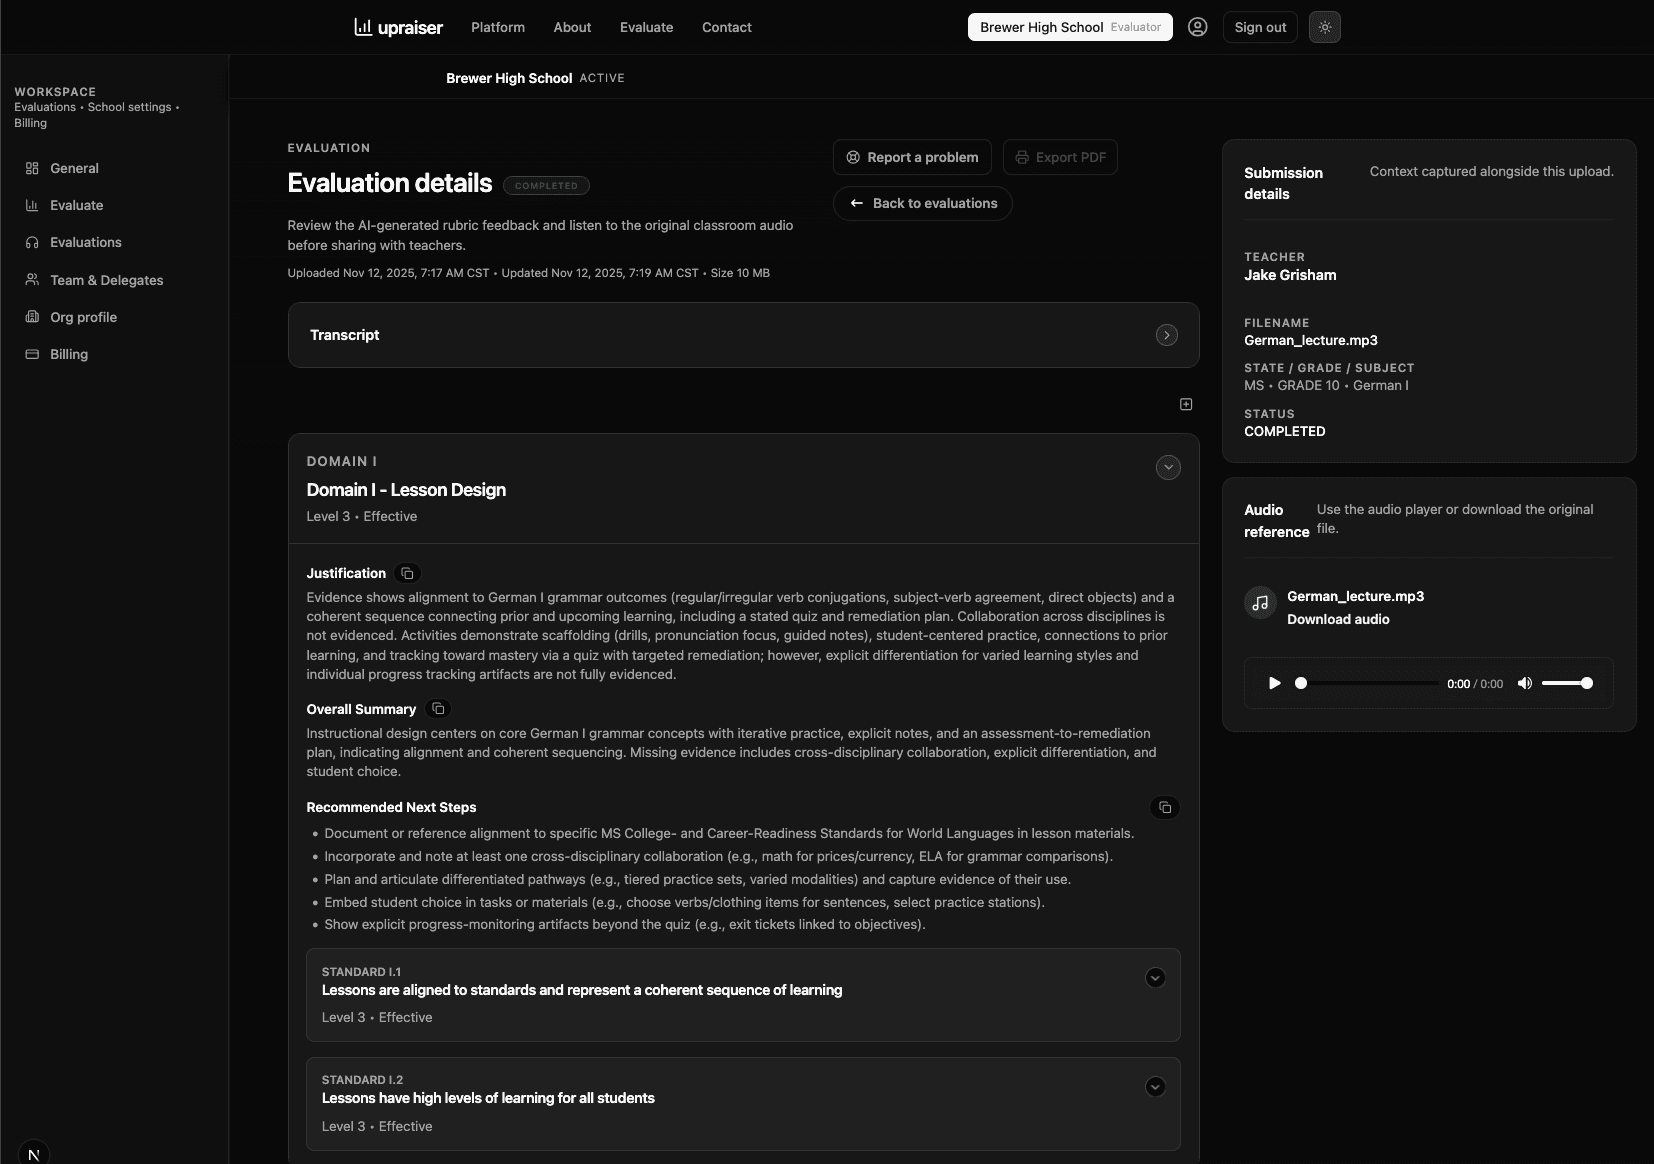Toggle the light/dark theme button

1324,27
